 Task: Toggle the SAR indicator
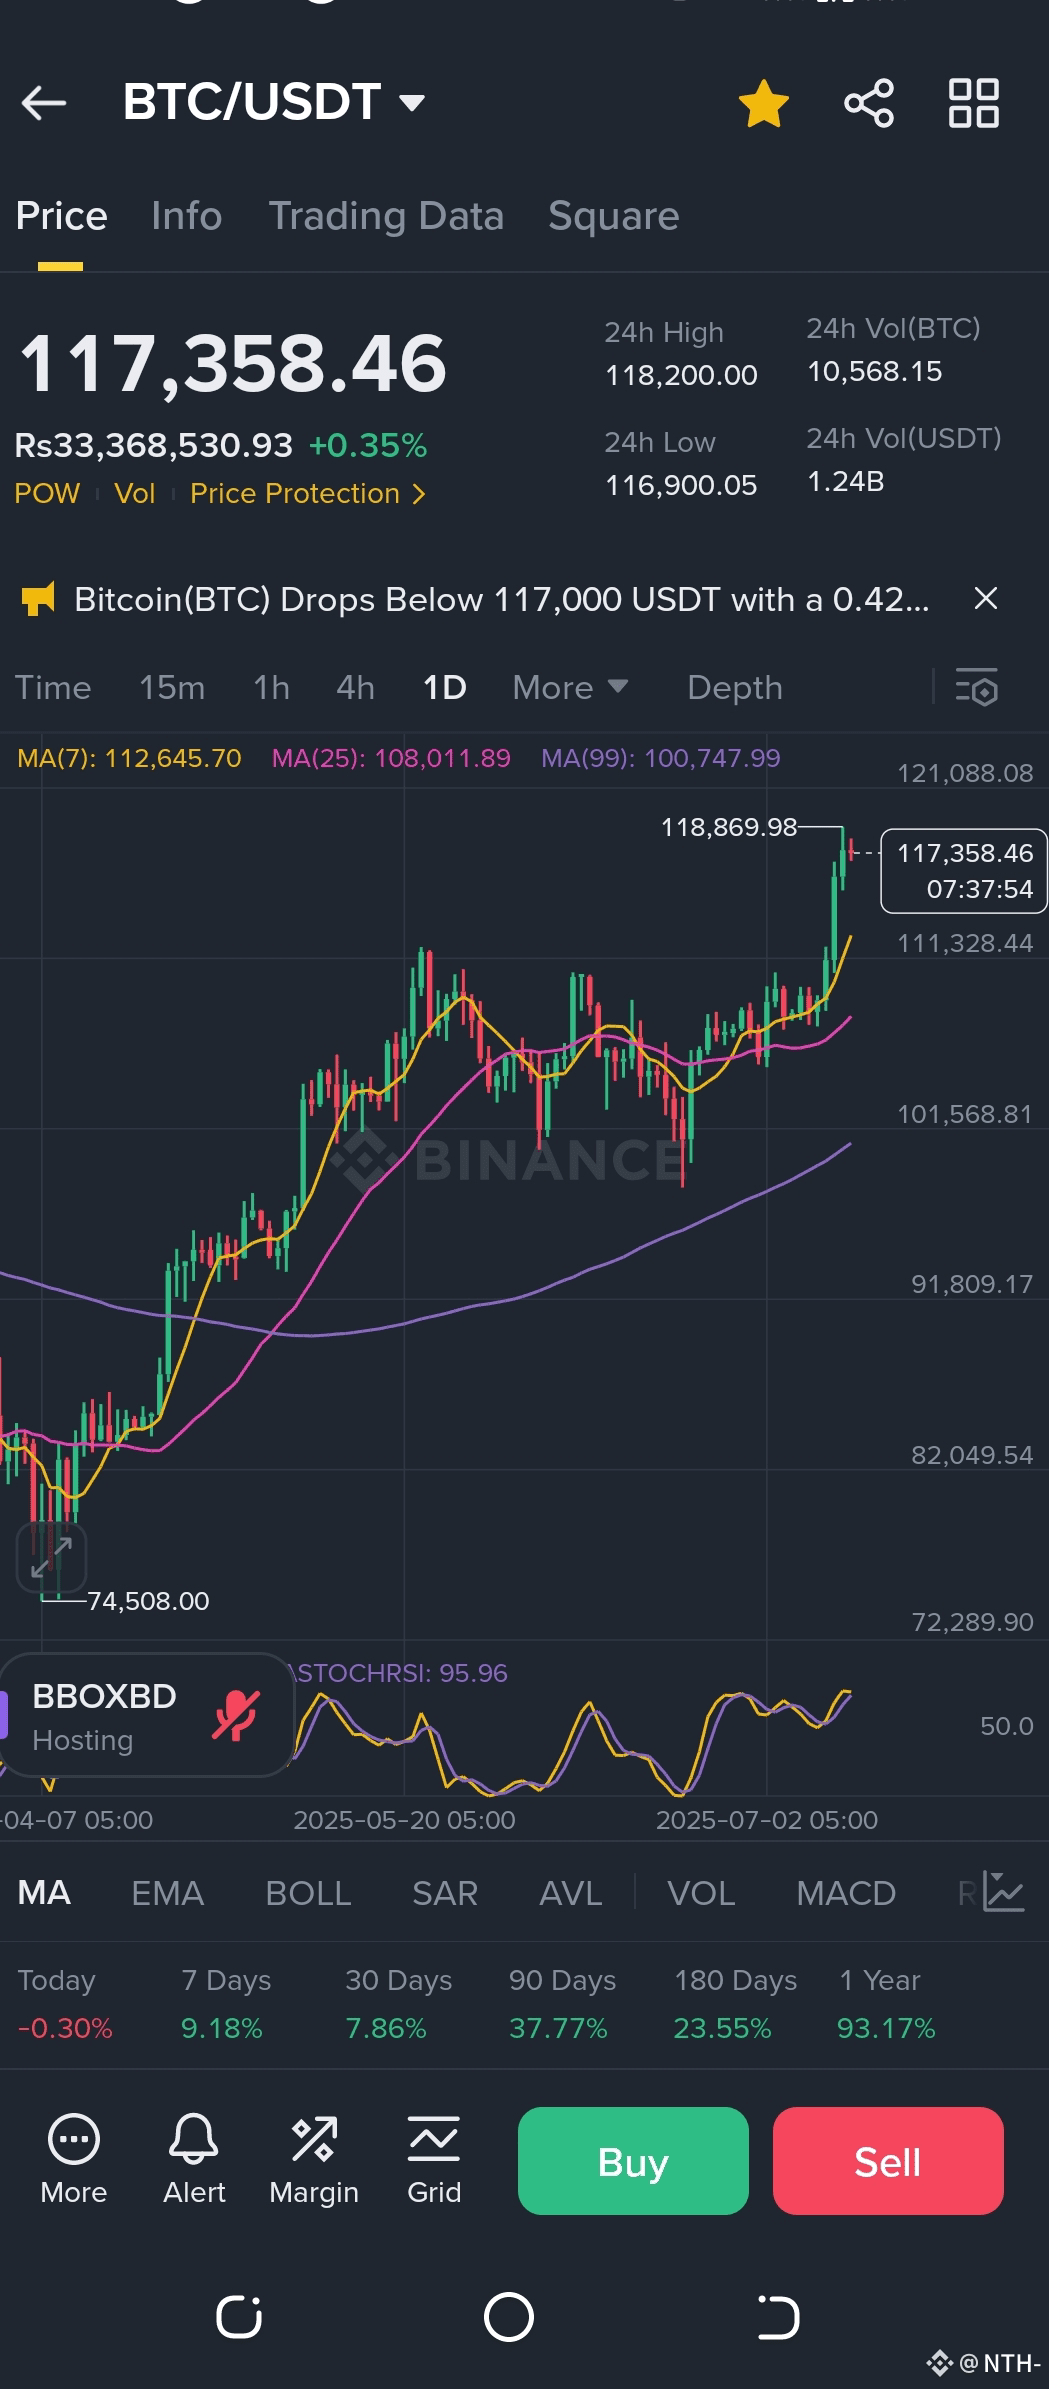point(445,1893)
